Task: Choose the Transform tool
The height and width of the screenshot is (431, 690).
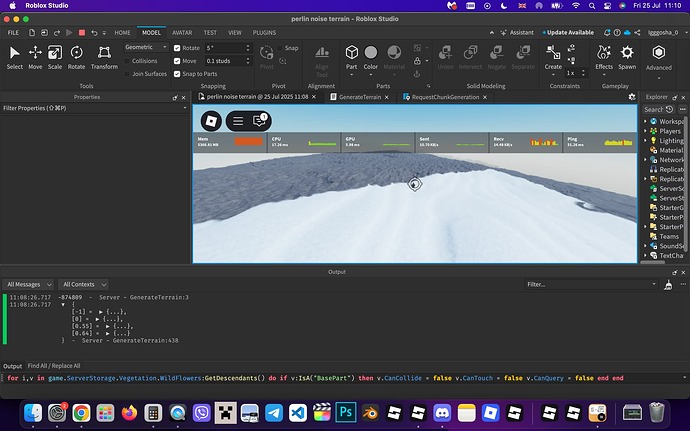Action: [x=104, y=57]
